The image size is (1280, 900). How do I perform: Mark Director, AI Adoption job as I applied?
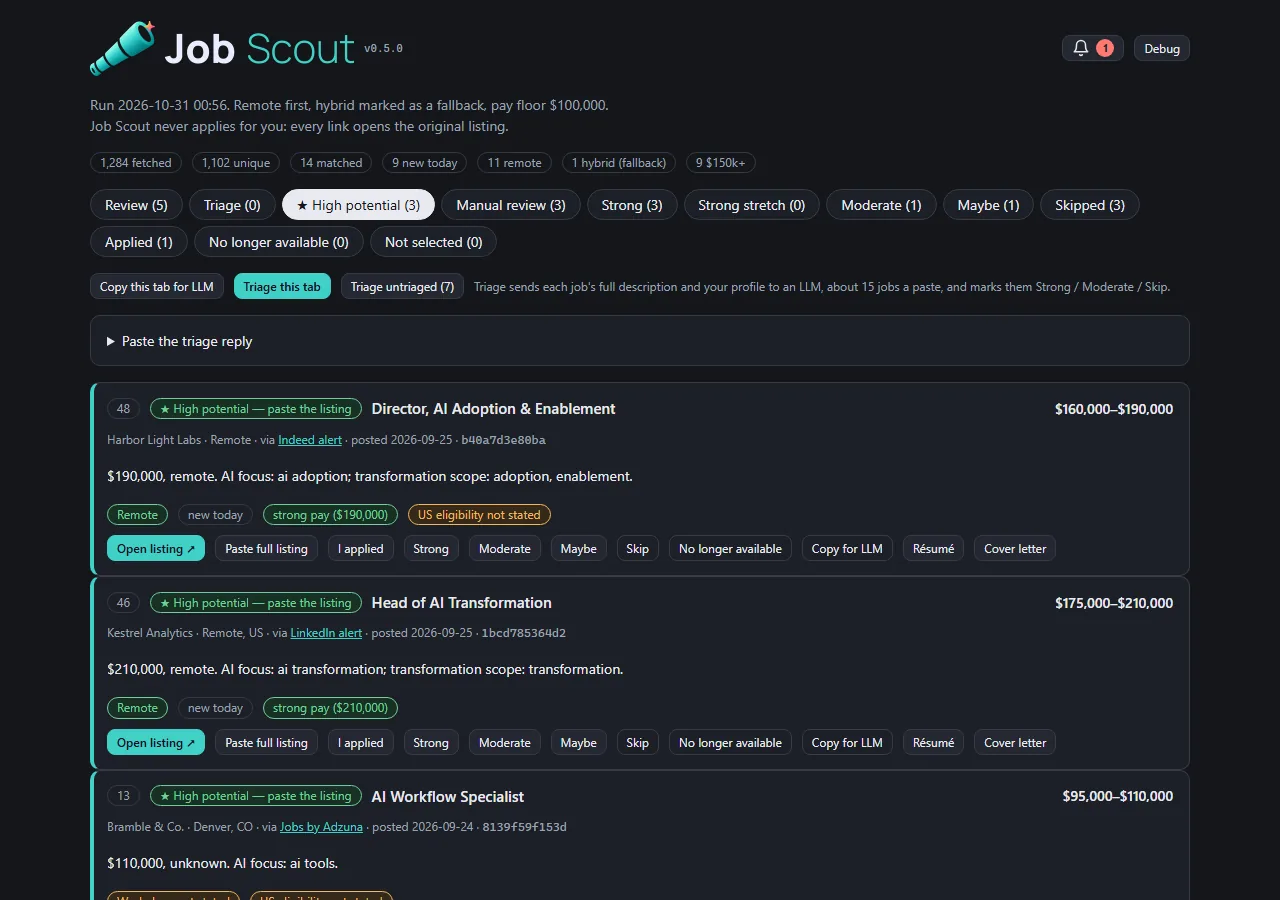tap(361, 549)
